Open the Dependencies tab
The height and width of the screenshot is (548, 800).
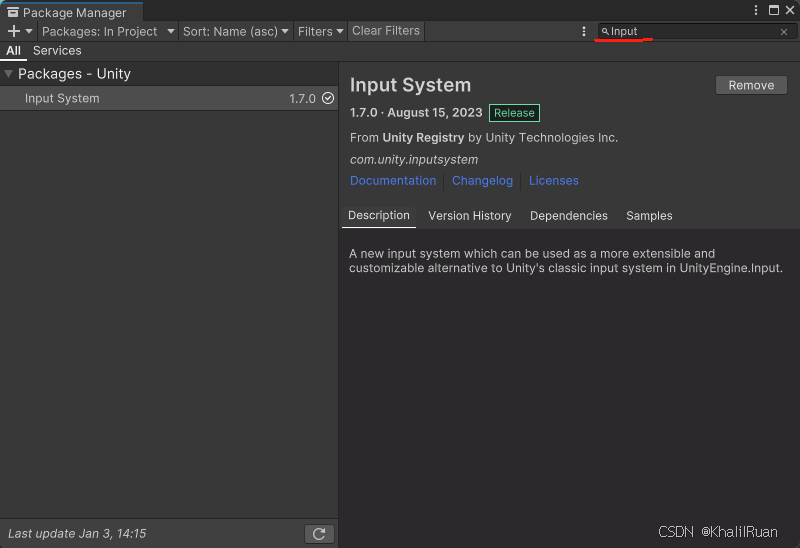(568, 216)
